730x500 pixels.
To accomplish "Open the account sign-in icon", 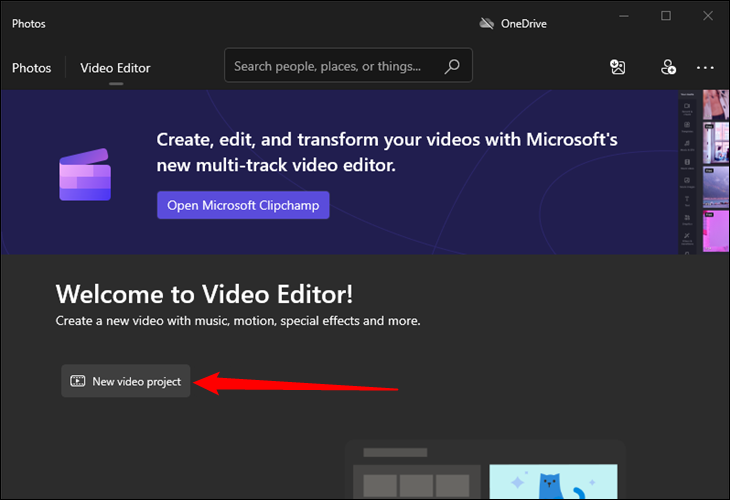I will (x=668, y=67).
